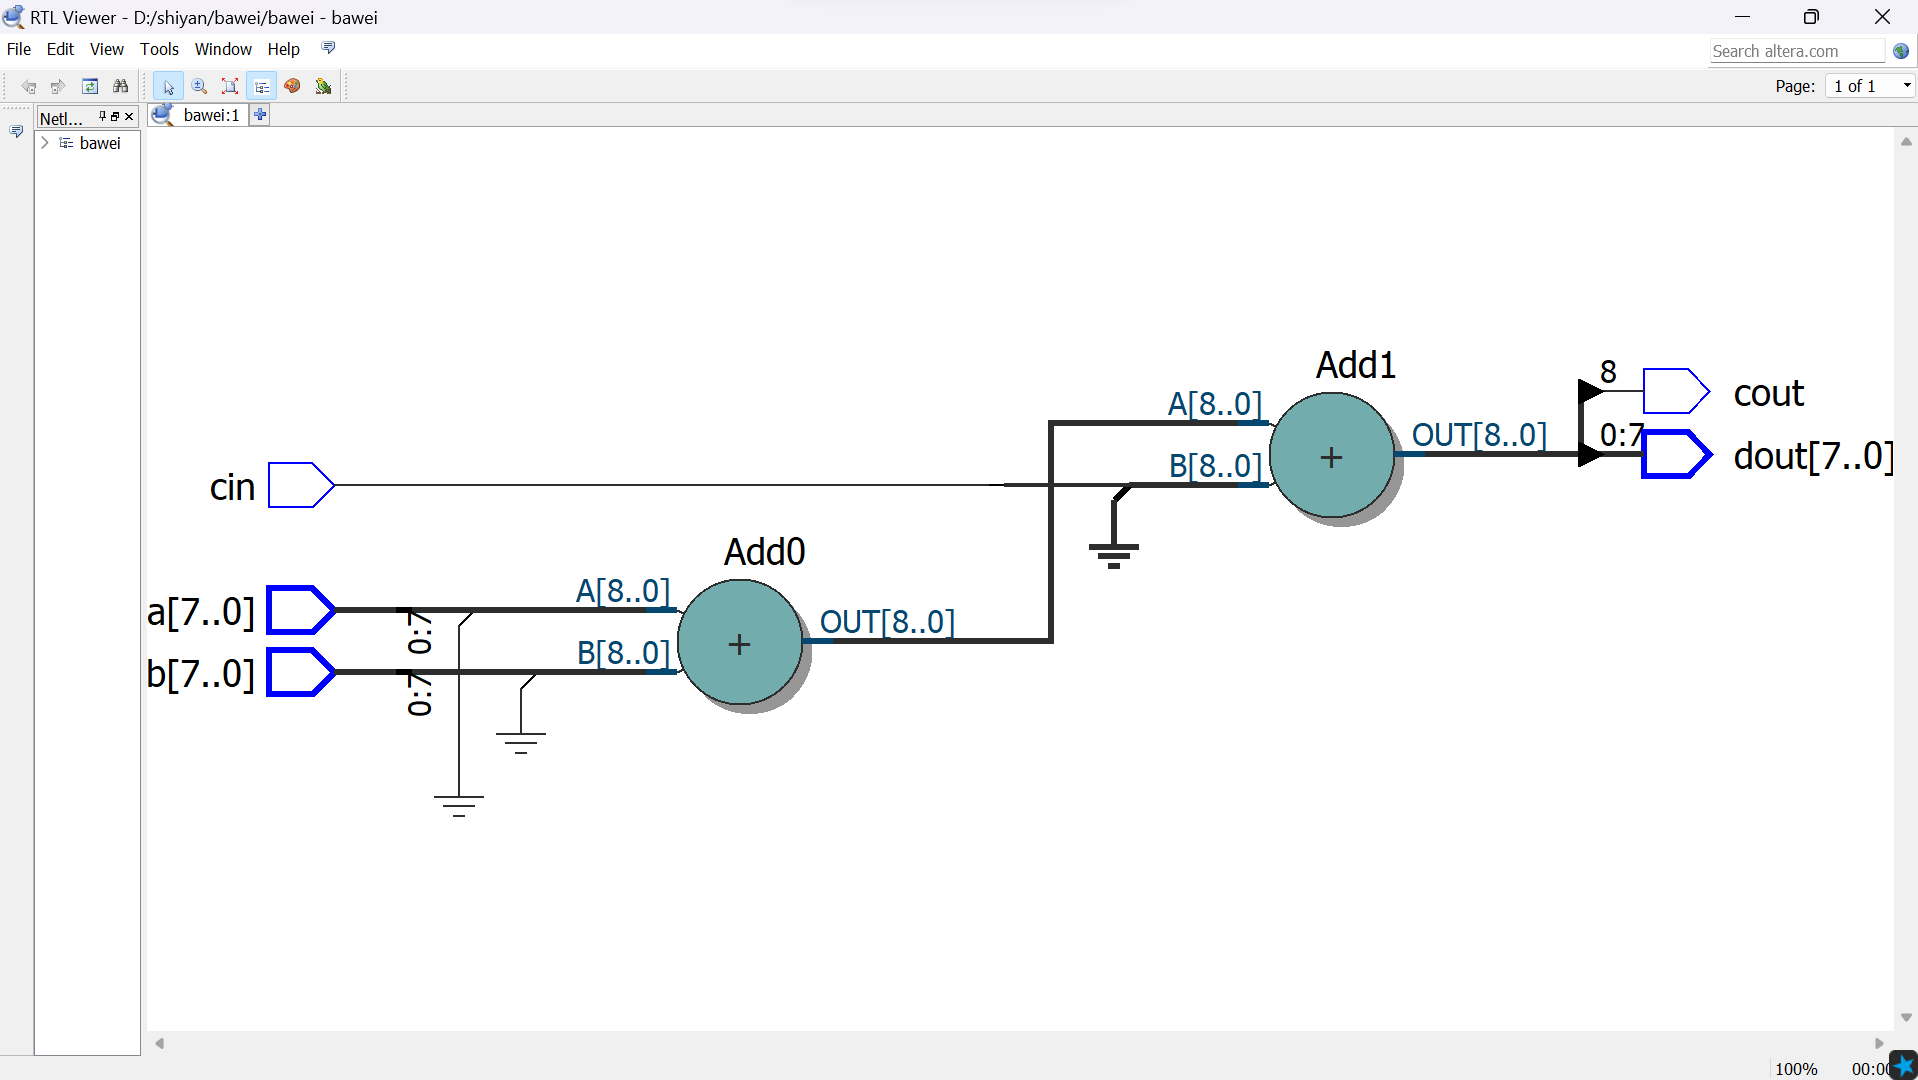This screenshot has width=1918, height=1080.
Task: Click the bird's eye view icon
Action: click(x=323, y=87)
